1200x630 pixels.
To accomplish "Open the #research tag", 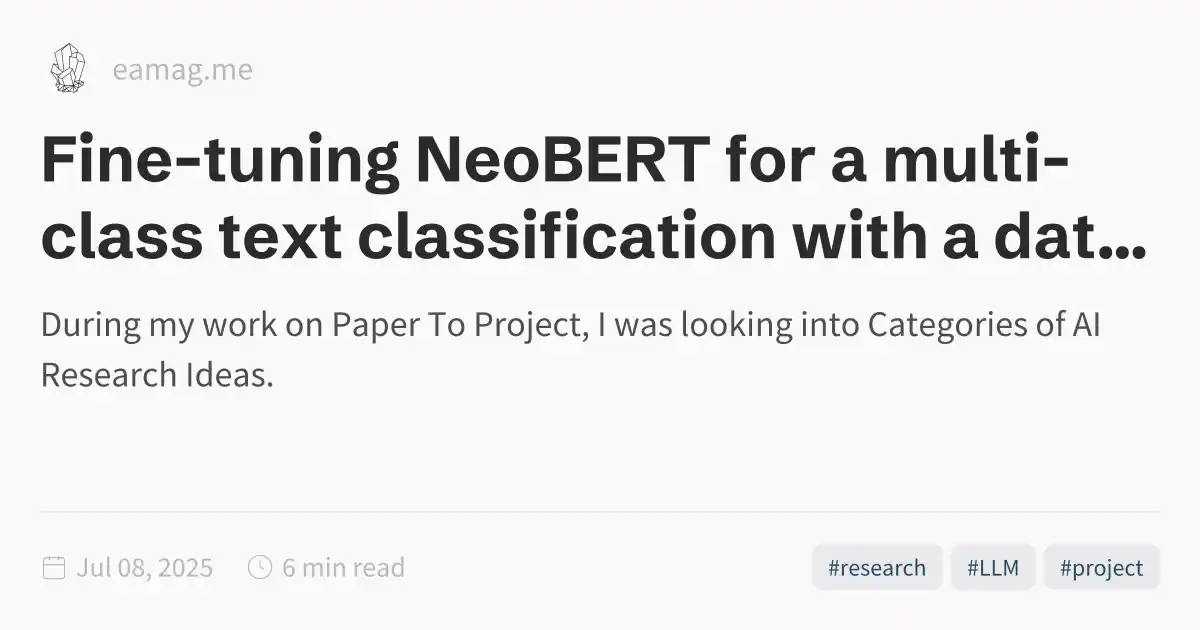I will 877,568.
